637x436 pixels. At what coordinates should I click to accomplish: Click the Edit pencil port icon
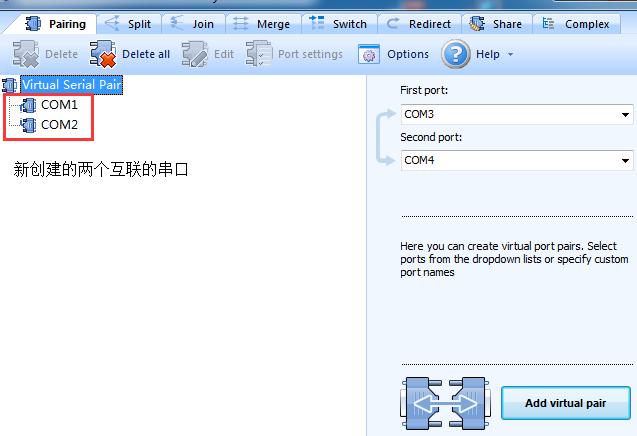click(195, 54)
